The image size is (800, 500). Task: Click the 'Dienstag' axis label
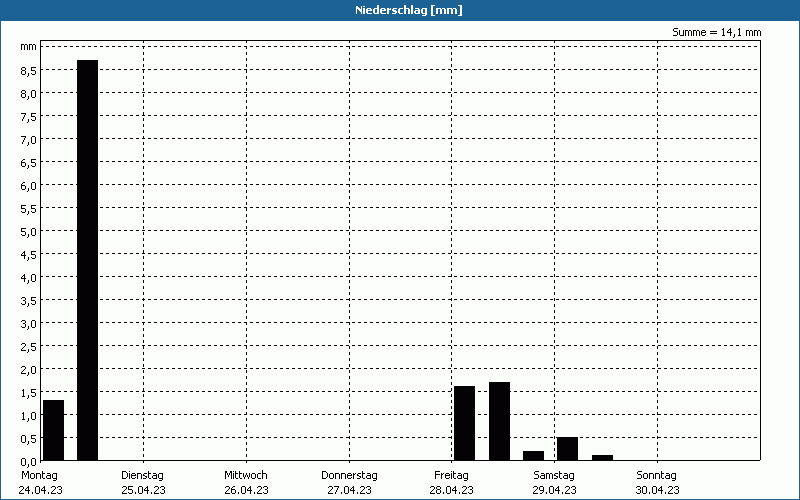click(142, 476)
